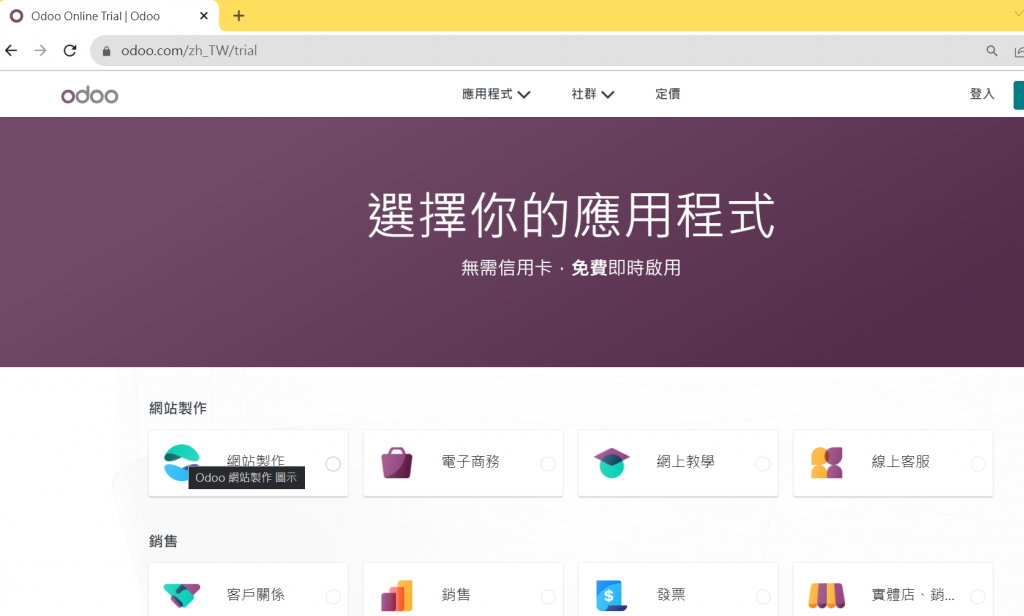
Task: Select the 電子商務 radio circle
Action: click(x=548, y=464)
